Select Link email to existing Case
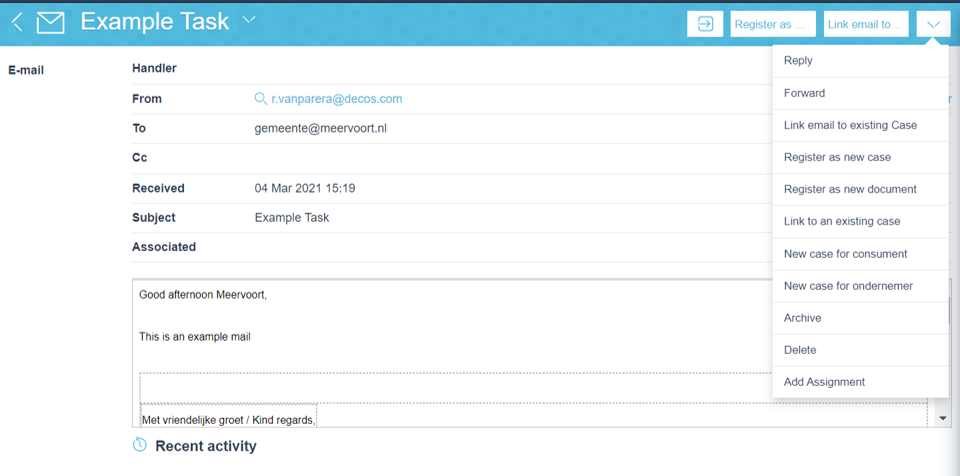 pos(850,125)
